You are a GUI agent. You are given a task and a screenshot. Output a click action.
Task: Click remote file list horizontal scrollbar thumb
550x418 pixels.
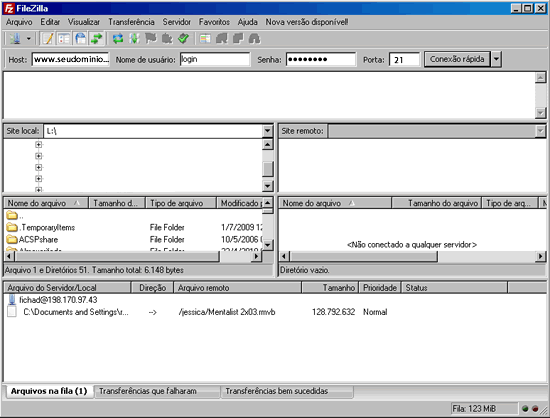coord(364,256)
